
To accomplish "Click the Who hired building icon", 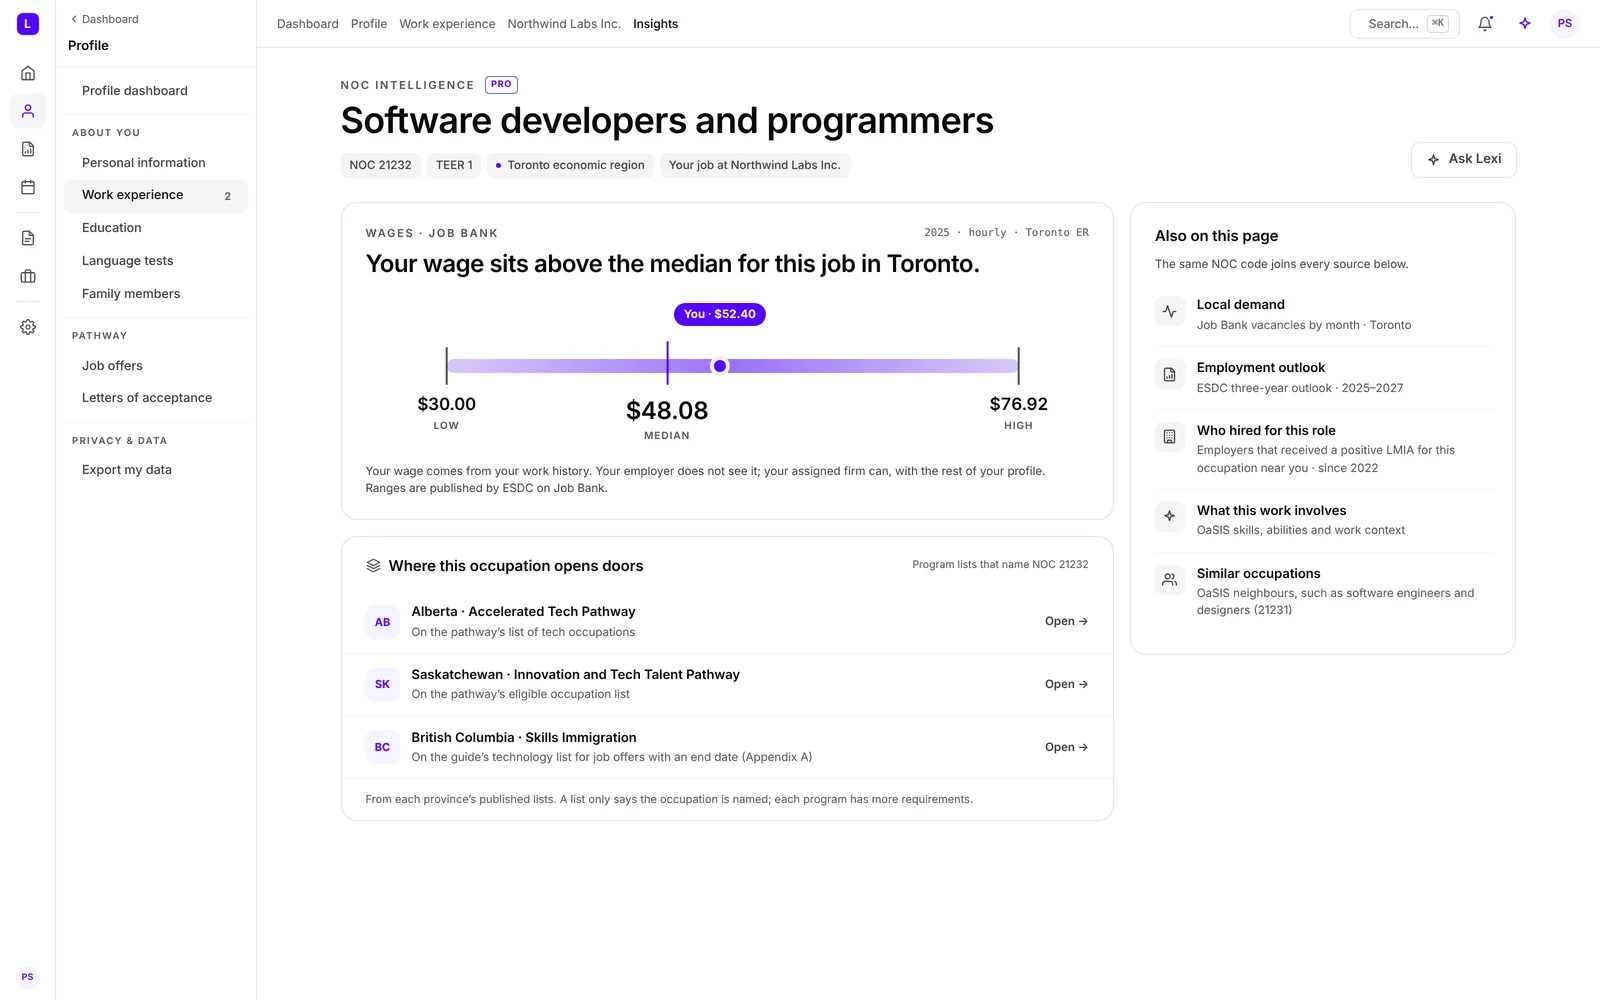I will coord(1170,437).
